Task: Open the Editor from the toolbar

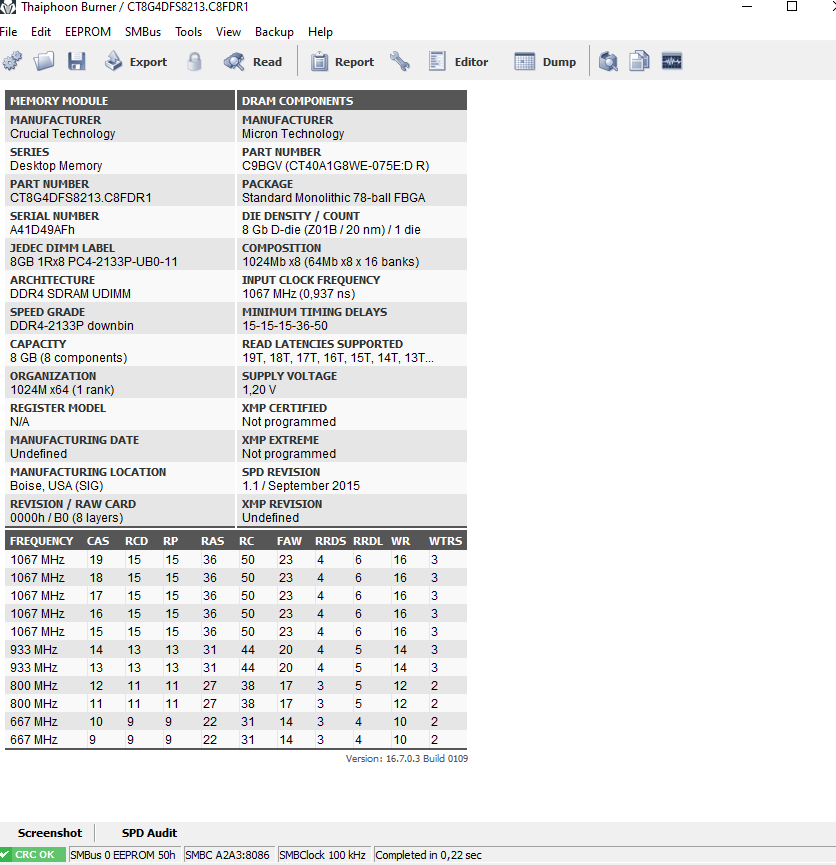Action: pyautogui.click(x=459, y=62)
